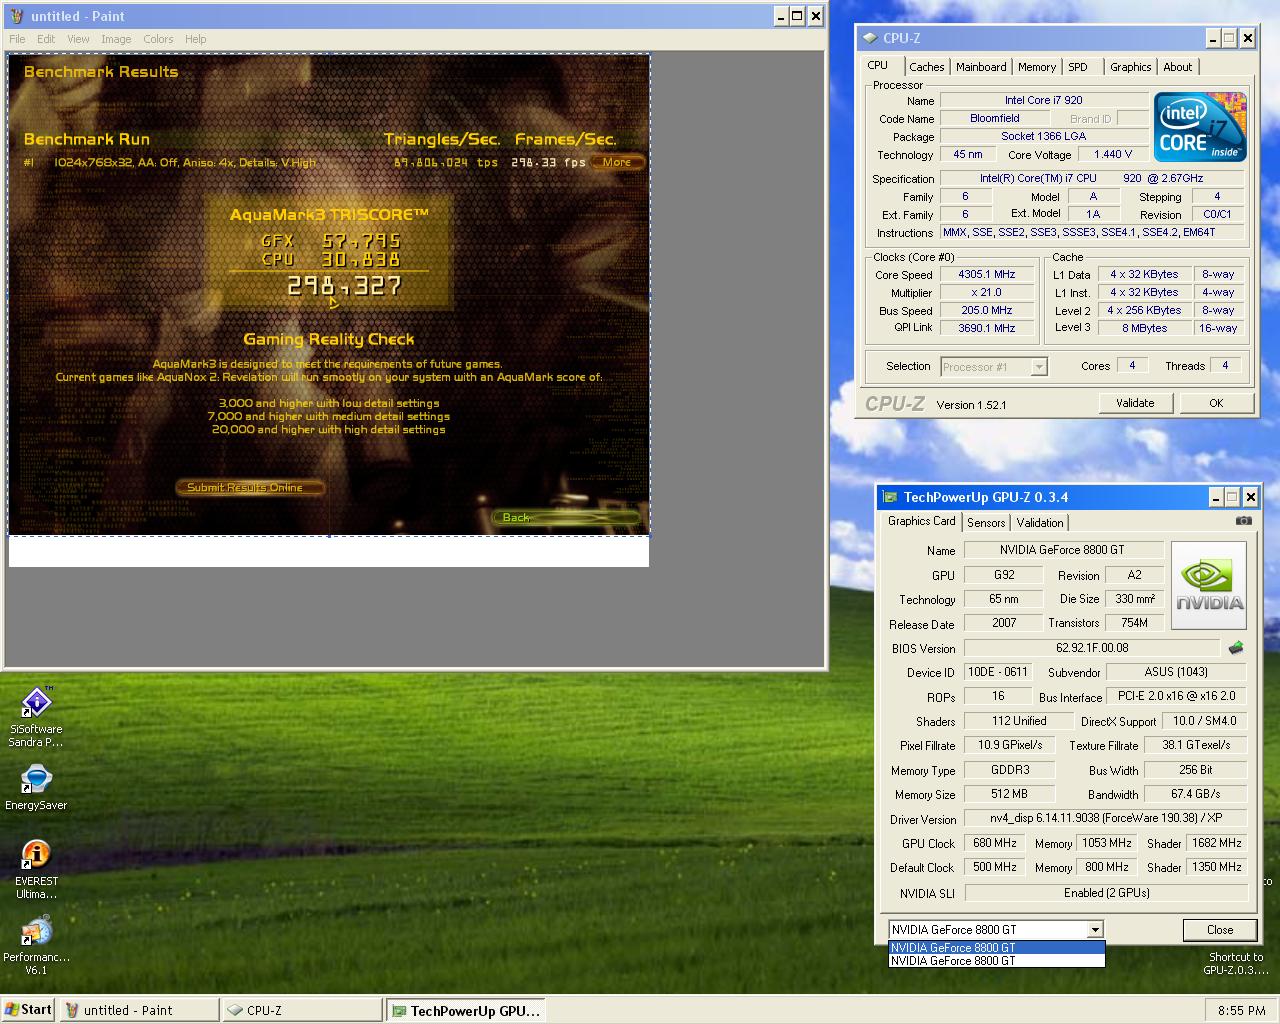
Task: Click GPU-Z Bandwidth 67.4 GB/s value
Action: [x=1195, y=794]
